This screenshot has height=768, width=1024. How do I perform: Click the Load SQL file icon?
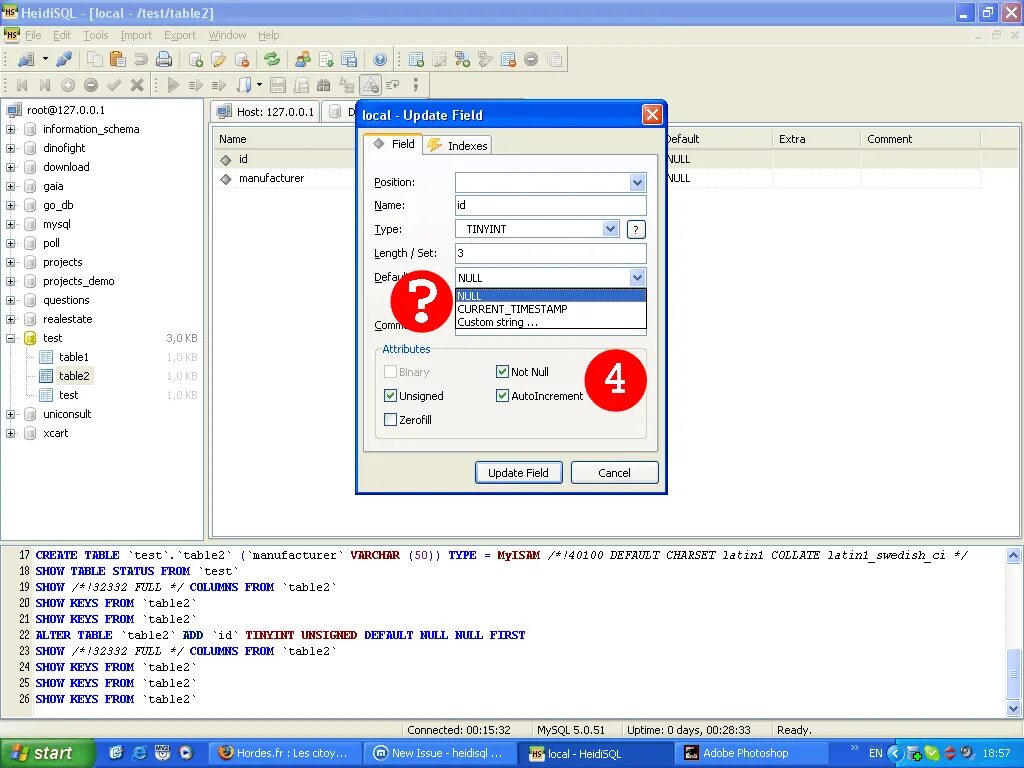pos(244,85)
